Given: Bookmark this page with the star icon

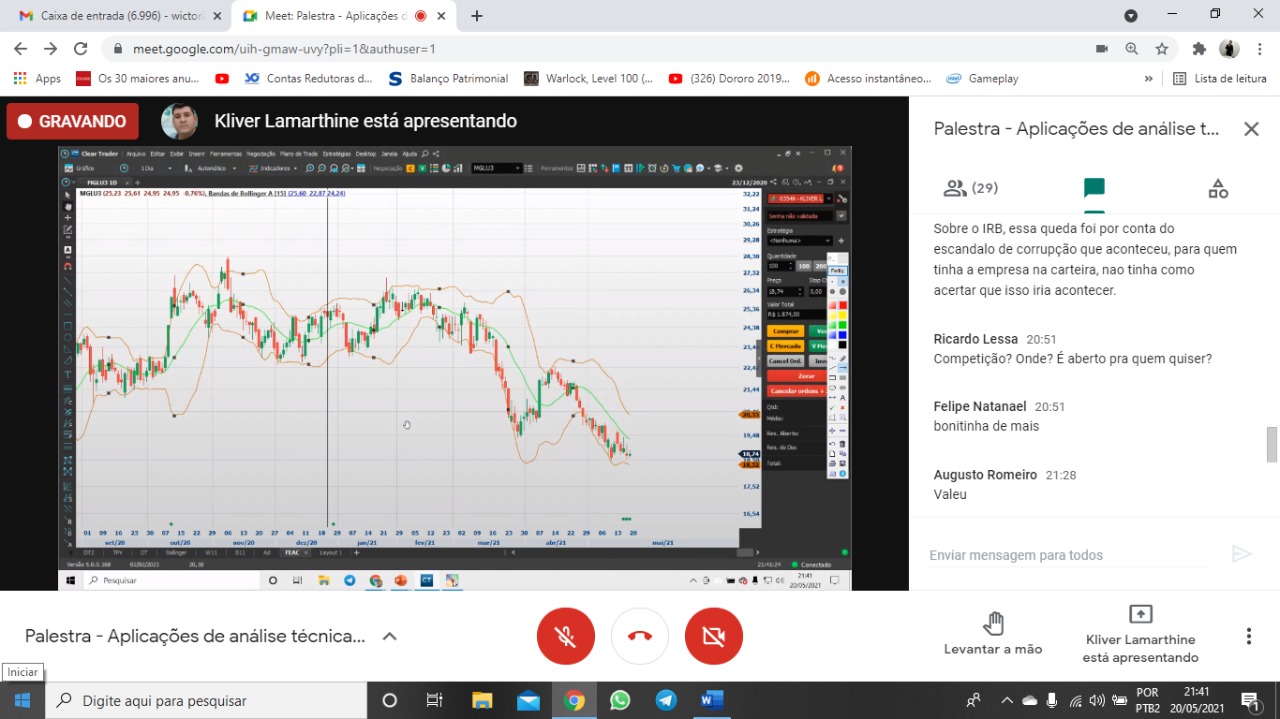Looking at the screenshot, I should [1162, 49].
